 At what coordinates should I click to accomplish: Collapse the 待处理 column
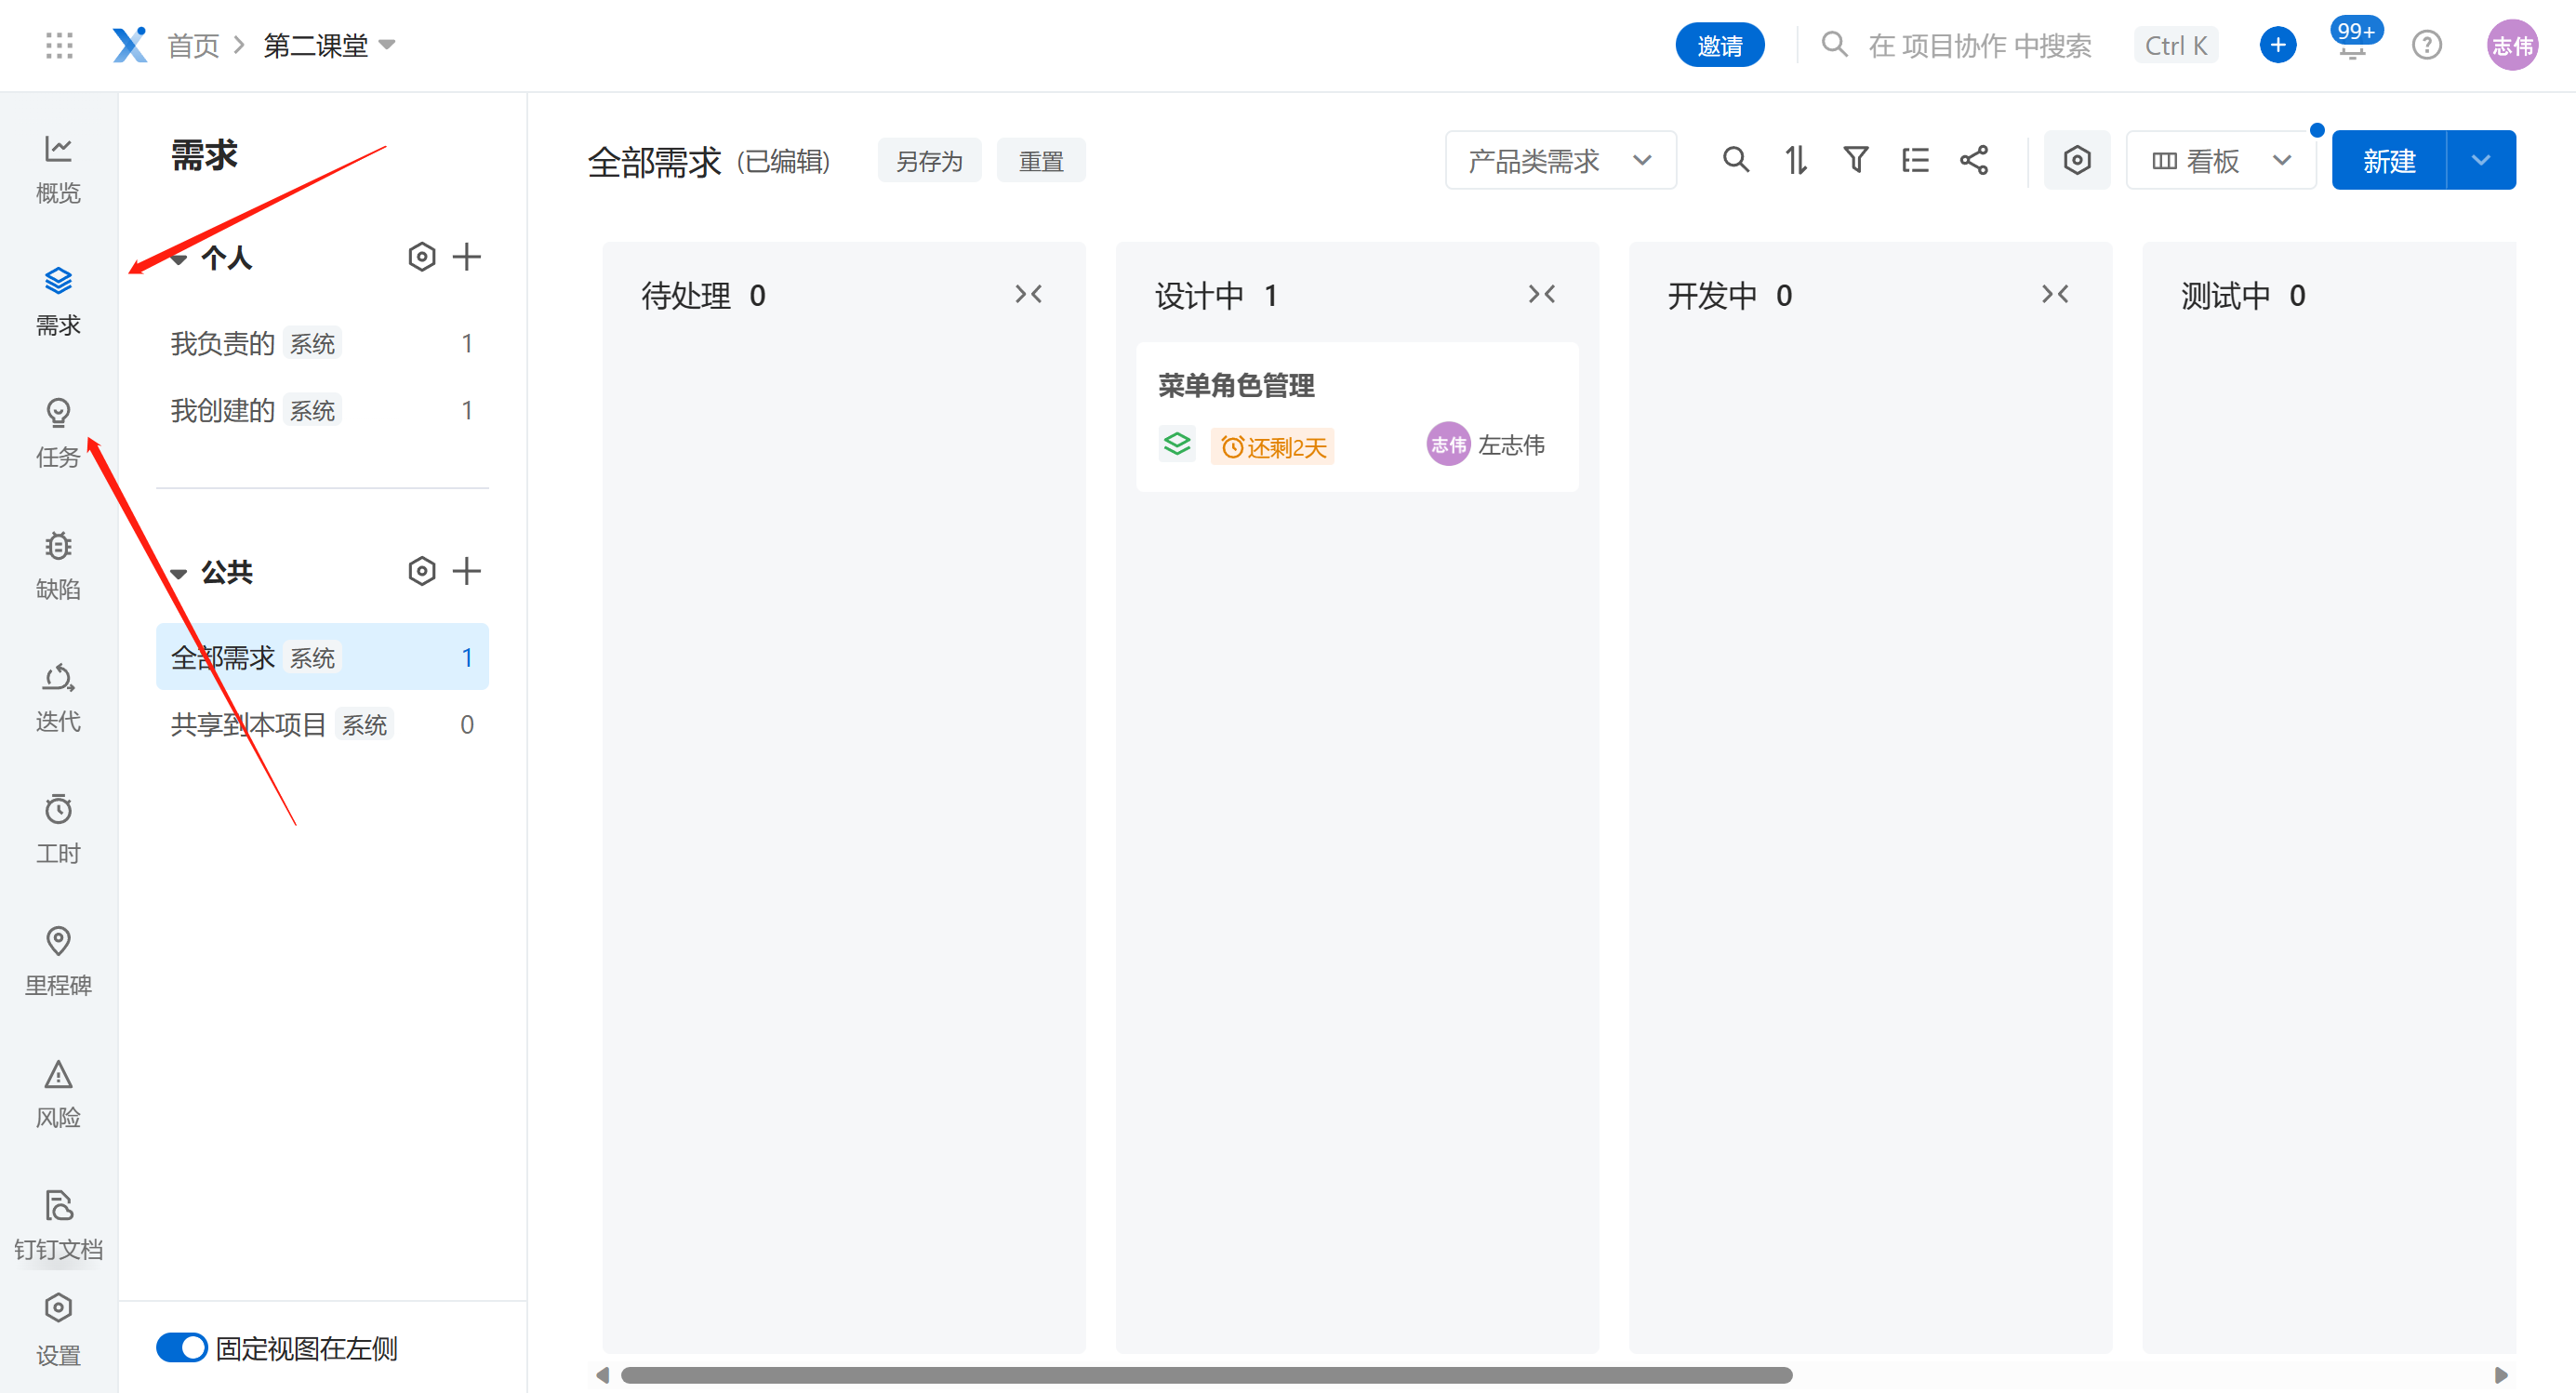(1028, 294)
